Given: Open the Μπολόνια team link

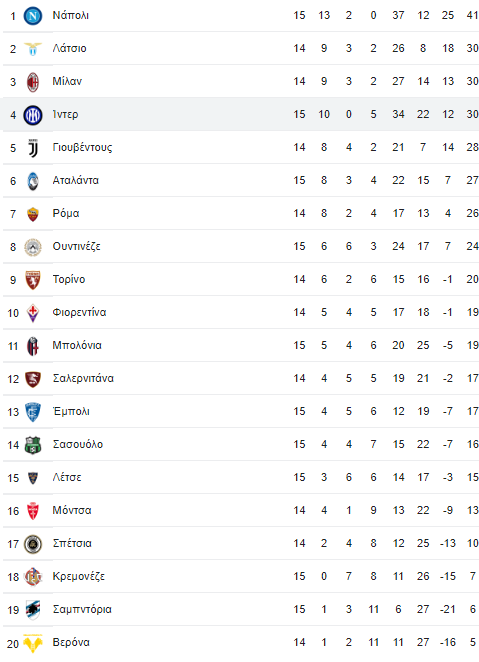Looking at the screenshot, I should 77,345.
